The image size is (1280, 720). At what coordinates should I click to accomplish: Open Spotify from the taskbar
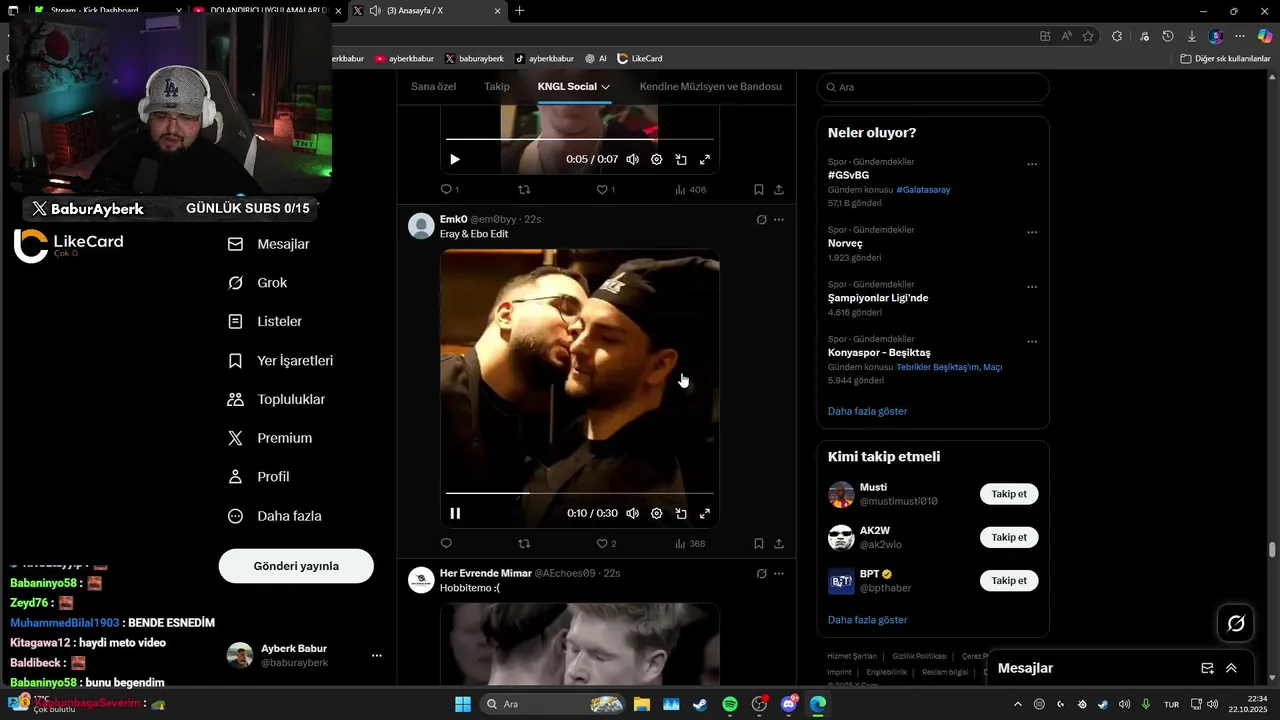[730, 704]
